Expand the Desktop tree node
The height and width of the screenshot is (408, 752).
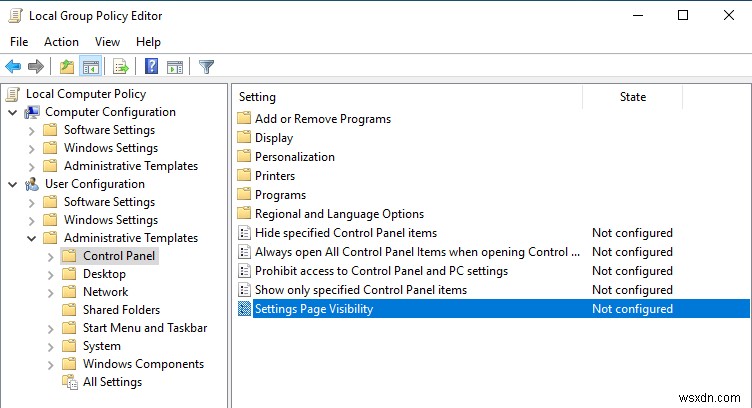51,275
